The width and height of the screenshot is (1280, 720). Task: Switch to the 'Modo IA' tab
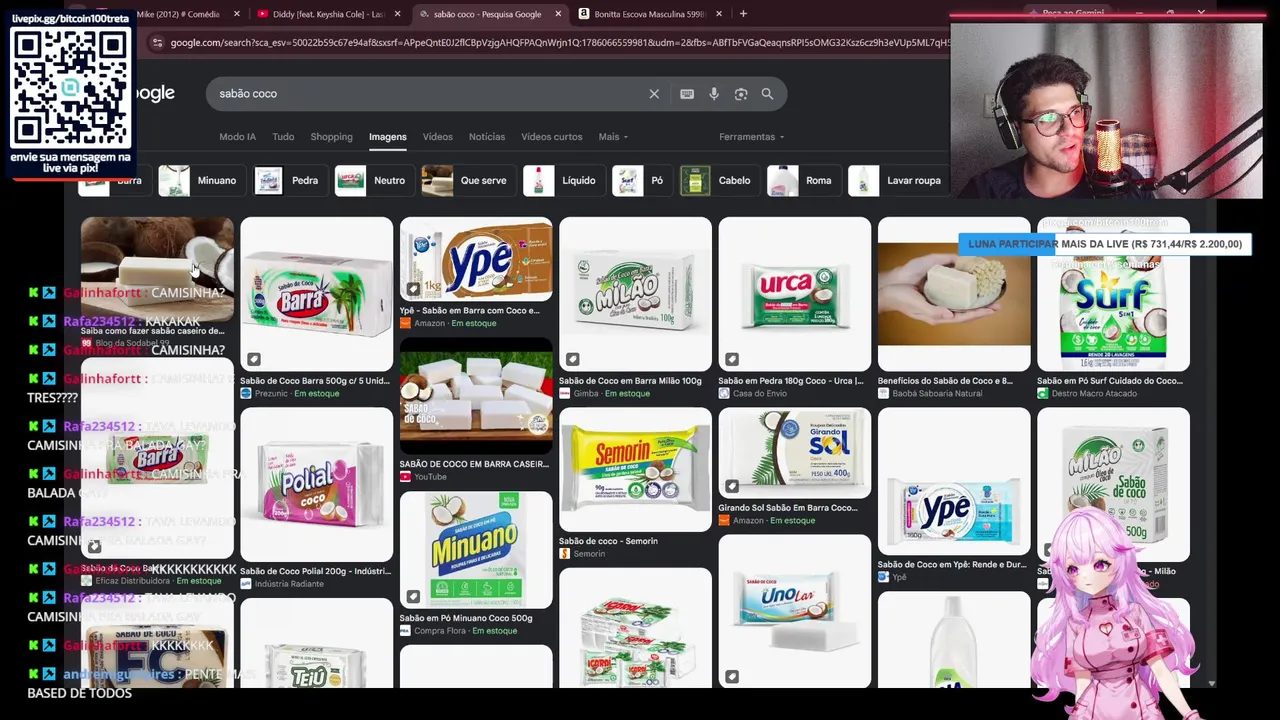[x=238, y=137]
